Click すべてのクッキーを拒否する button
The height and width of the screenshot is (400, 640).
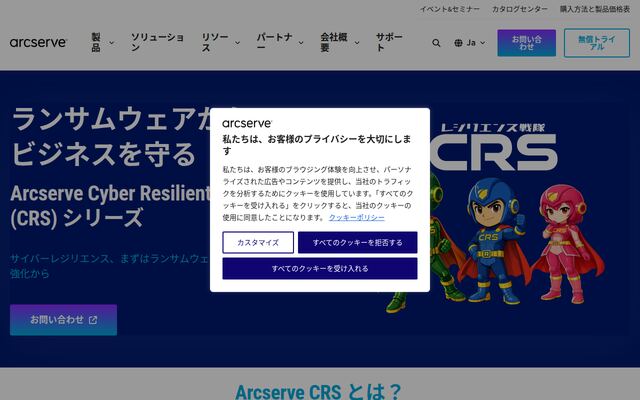[358, 242]
